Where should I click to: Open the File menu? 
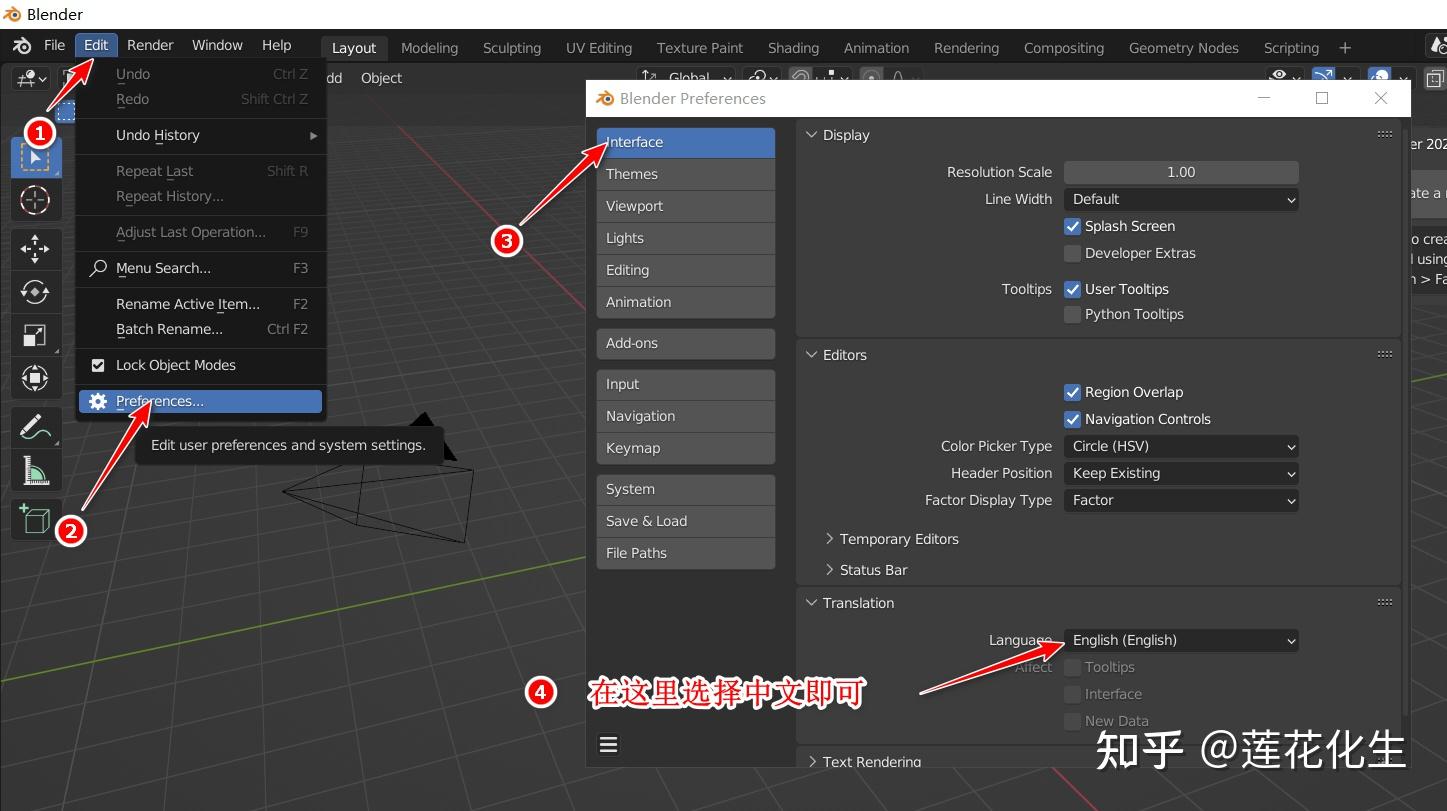[55, 45]
